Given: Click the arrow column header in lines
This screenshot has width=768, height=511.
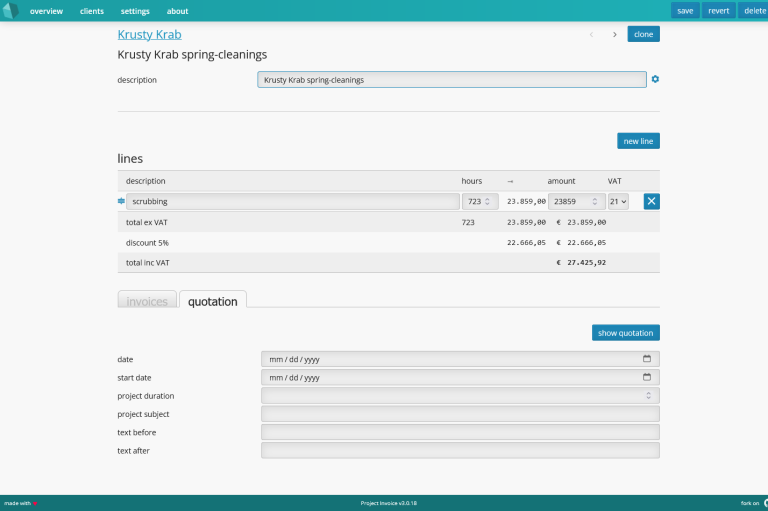Looking at the screenshot, I should coord(510,181).
